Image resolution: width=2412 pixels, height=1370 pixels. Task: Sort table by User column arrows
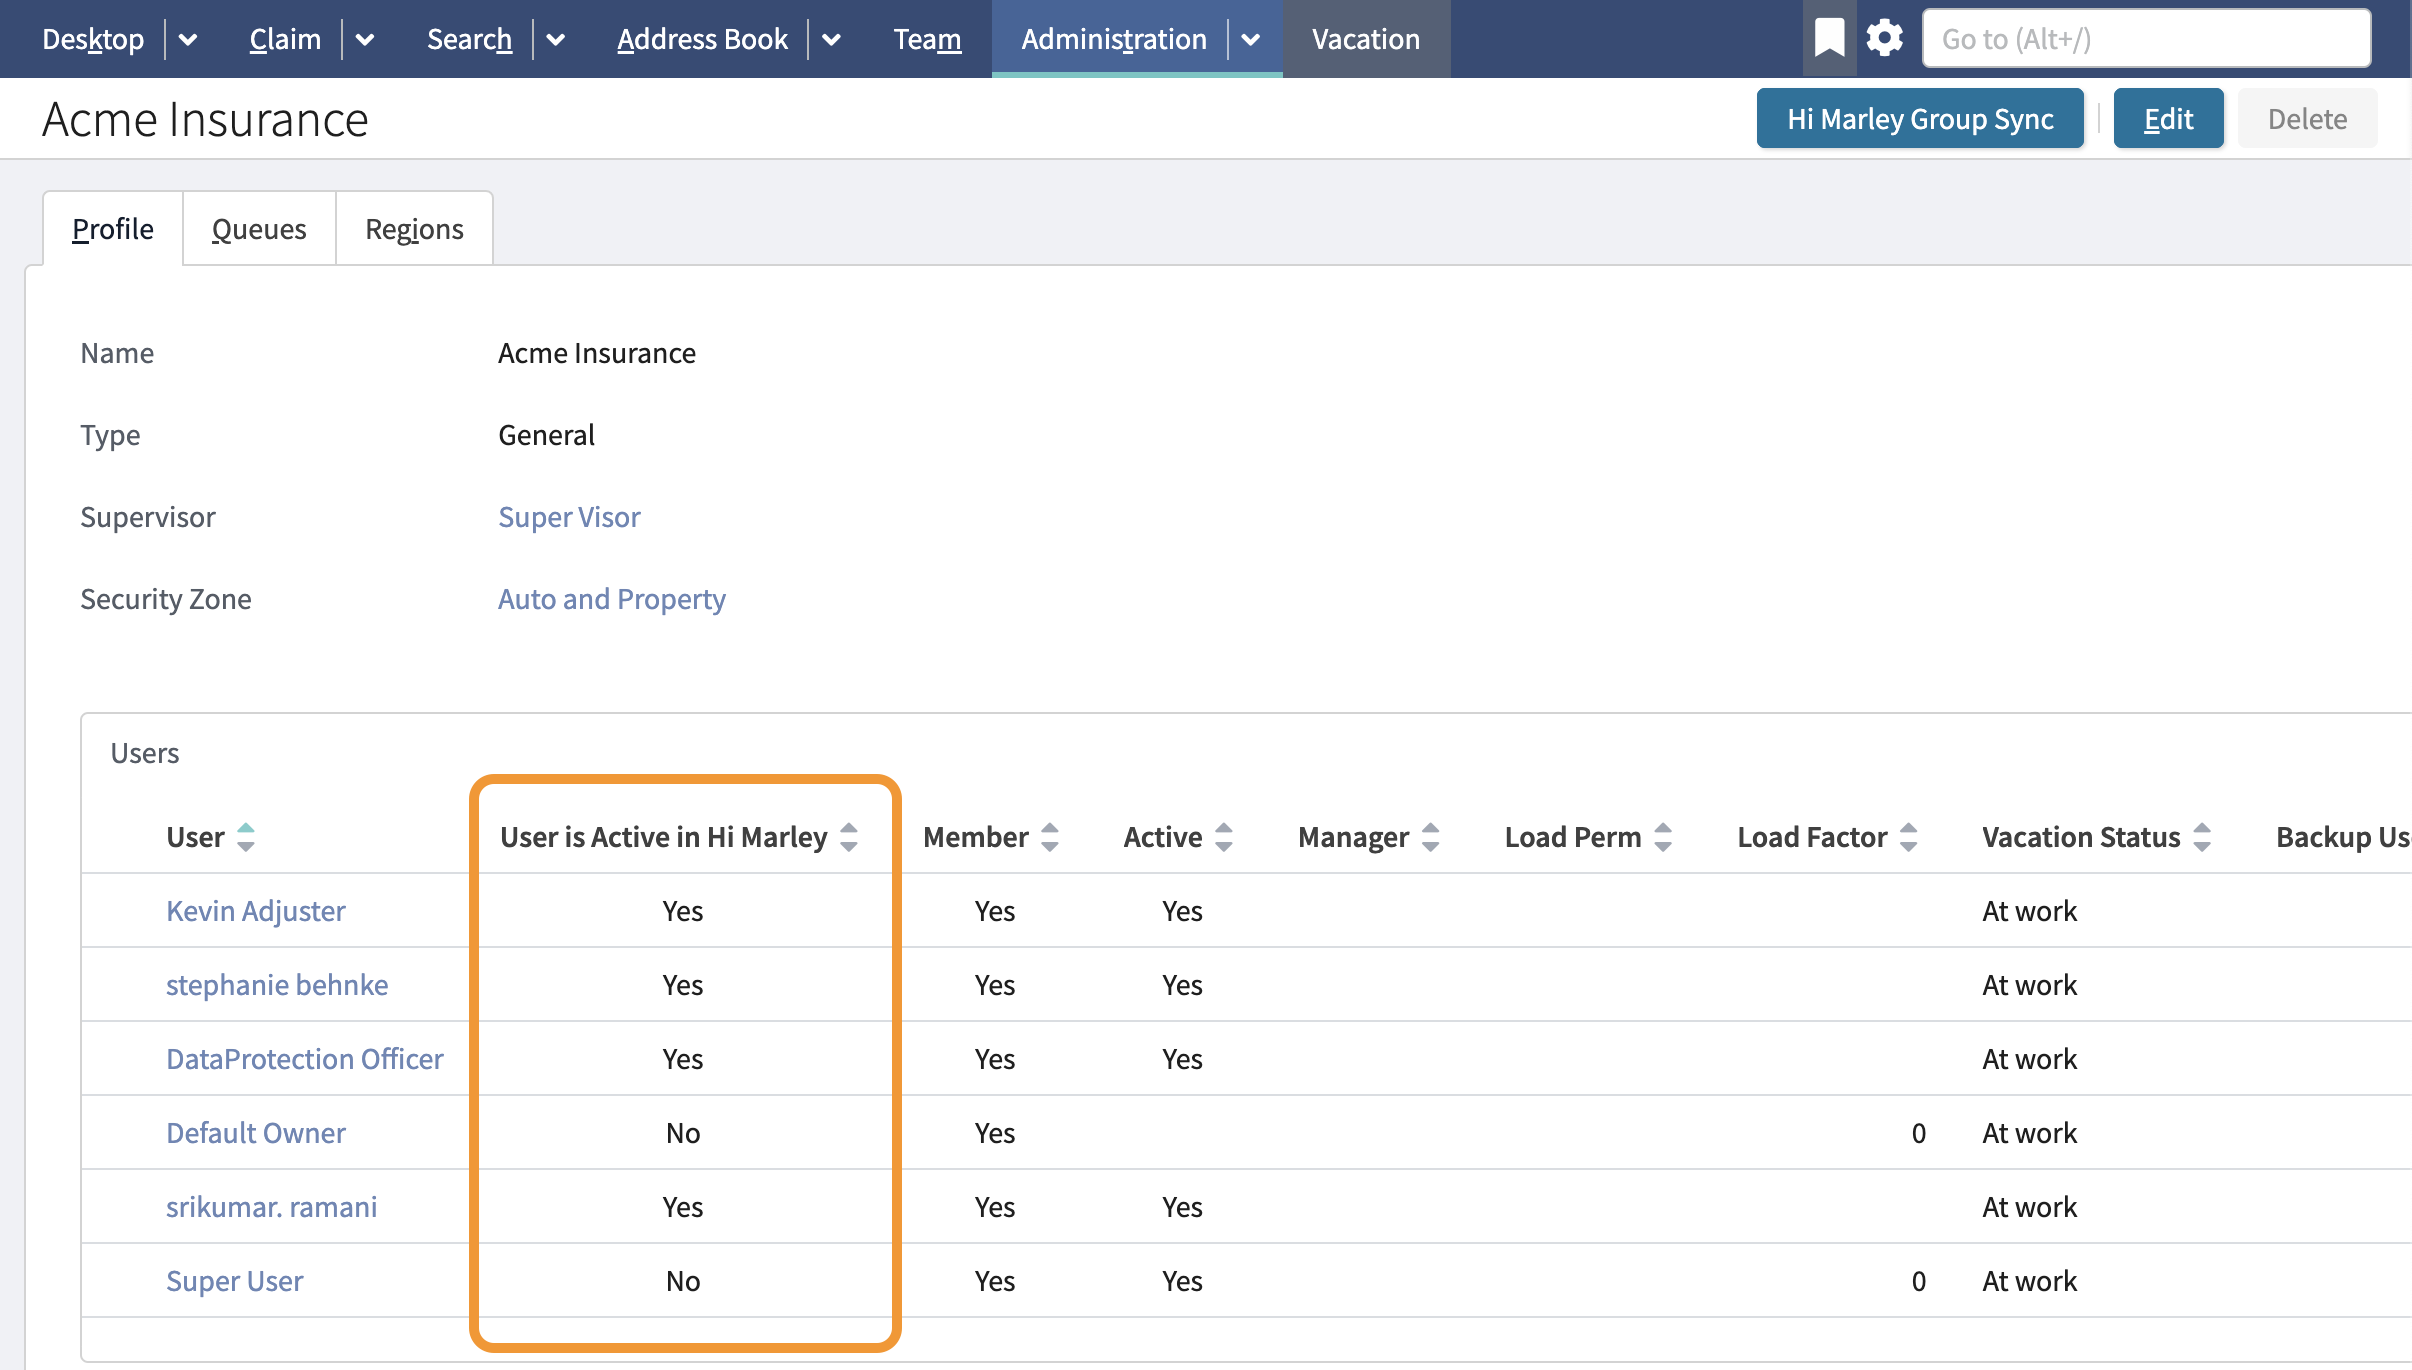point(246,837)
